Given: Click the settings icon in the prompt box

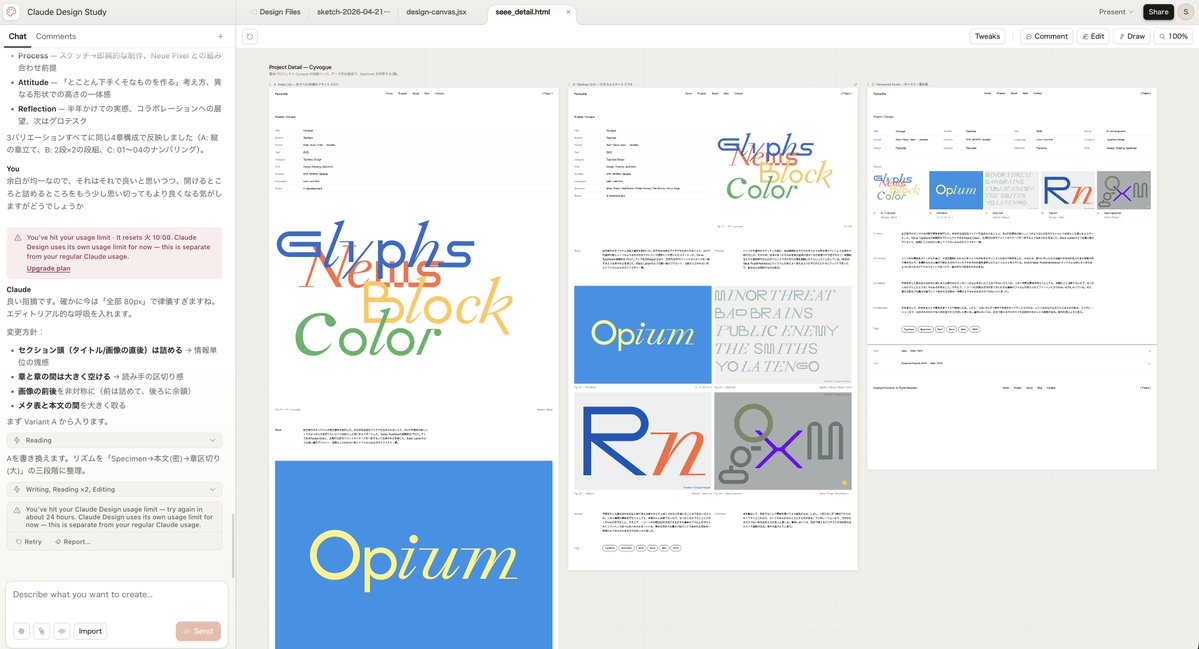Looking at the screenshot, I should pyautogui.click(x=21, y=631).
